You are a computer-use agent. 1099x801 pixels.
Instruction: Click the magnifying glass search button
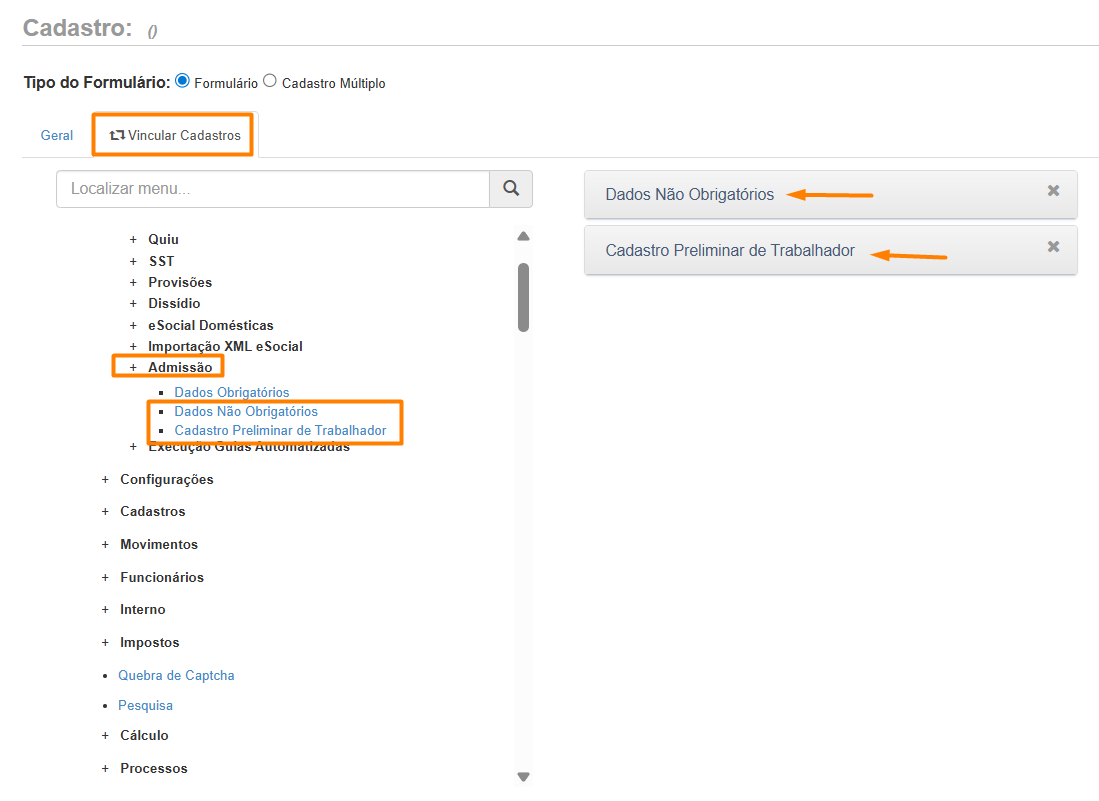click(x=510, y=188)
